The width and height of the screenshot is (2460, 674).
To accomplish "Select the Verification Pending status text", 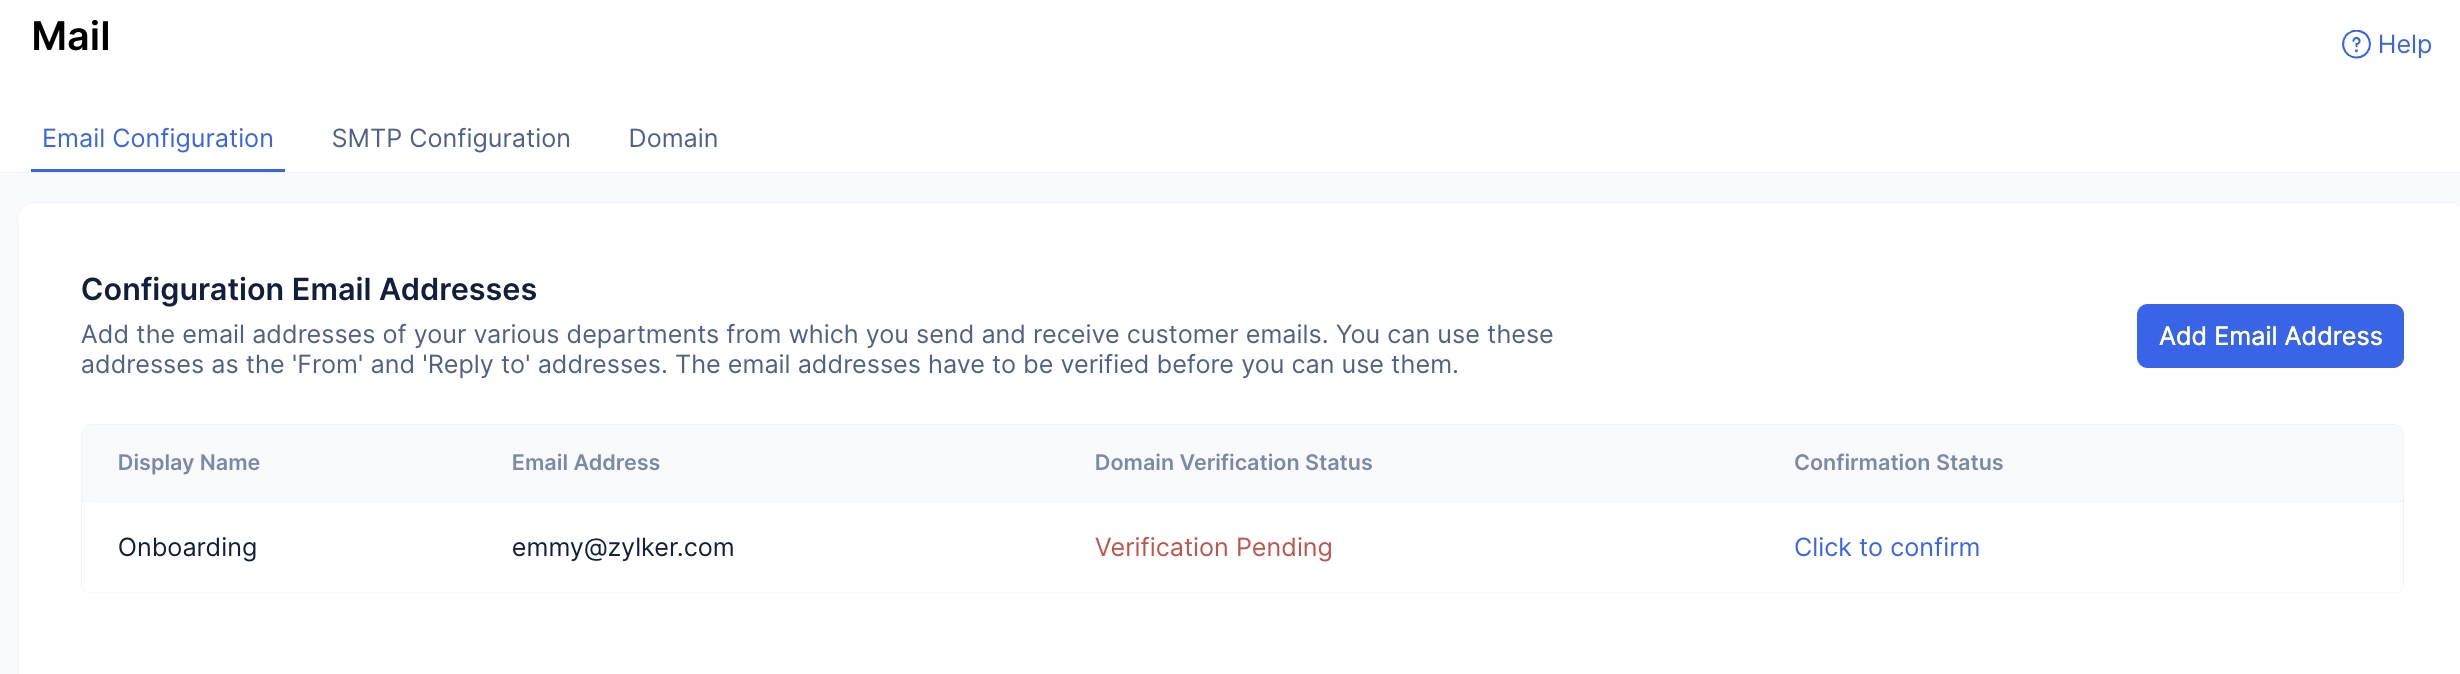I will 1213,547.
